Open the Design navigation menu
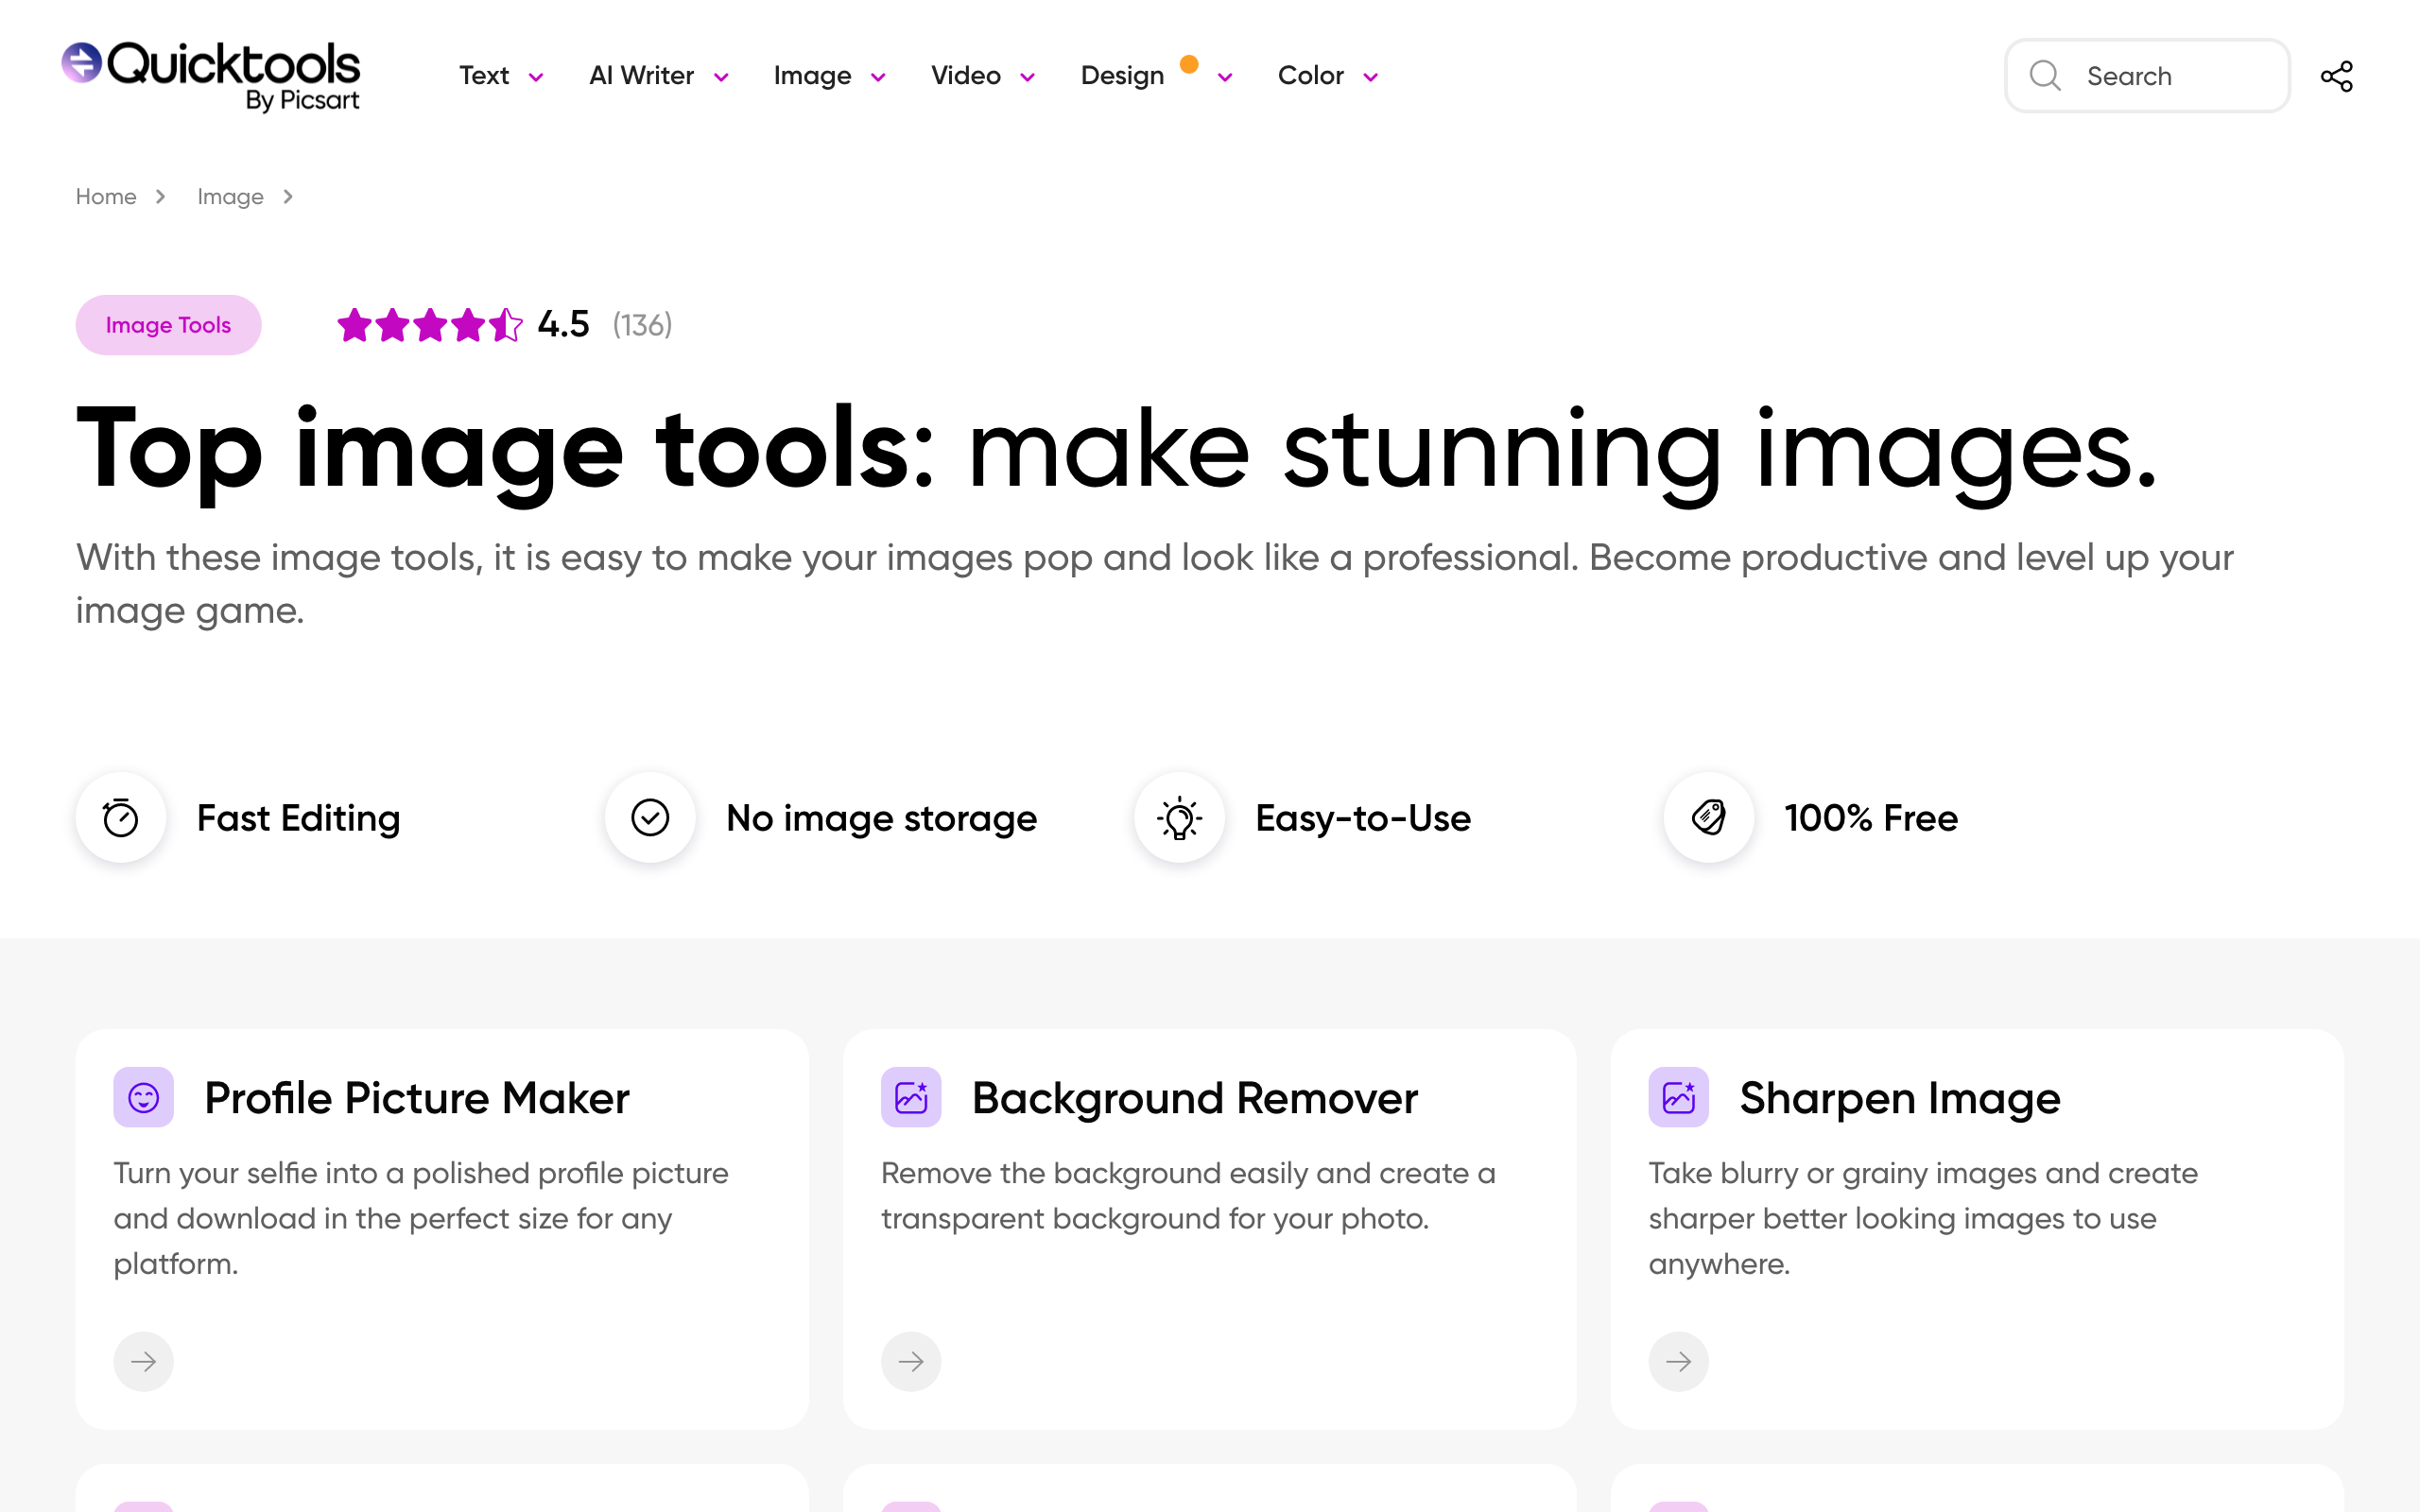The image size is (2420, 1512). [x=1122, y=76]
